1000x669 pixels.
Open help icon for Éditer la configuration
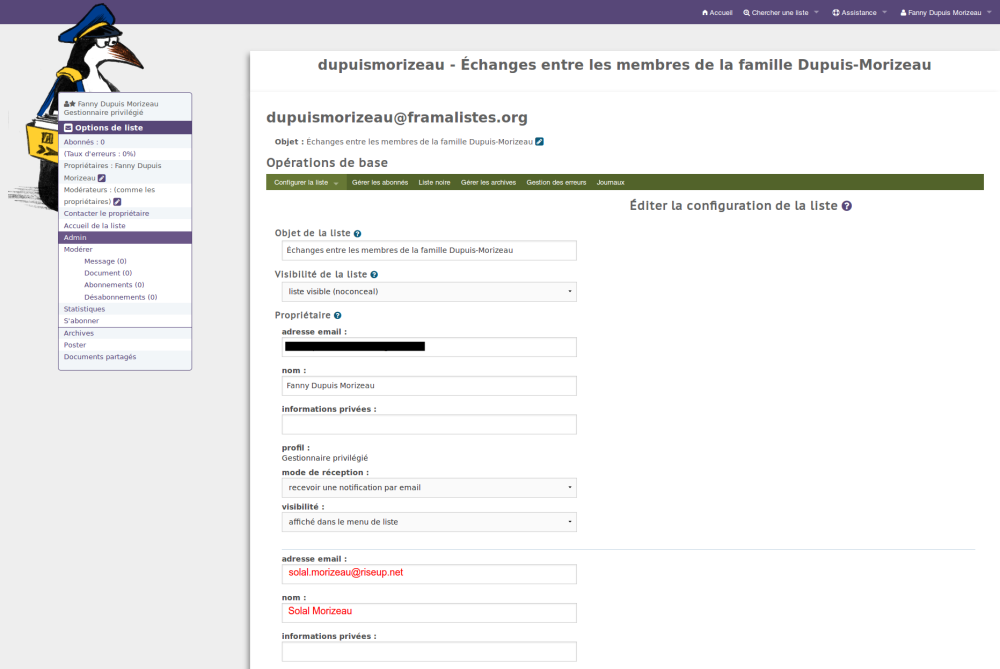(847, 206)
